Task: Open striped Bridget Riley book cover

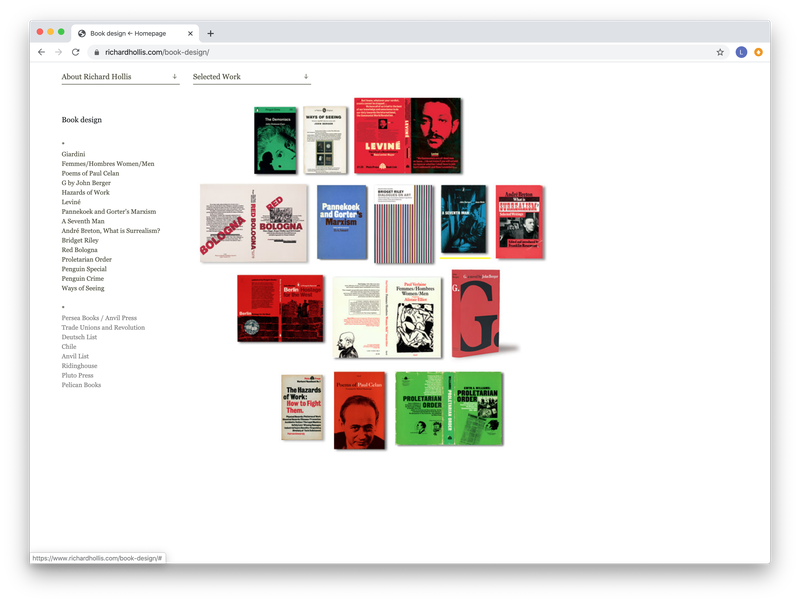Action: (x=404, y=224)
